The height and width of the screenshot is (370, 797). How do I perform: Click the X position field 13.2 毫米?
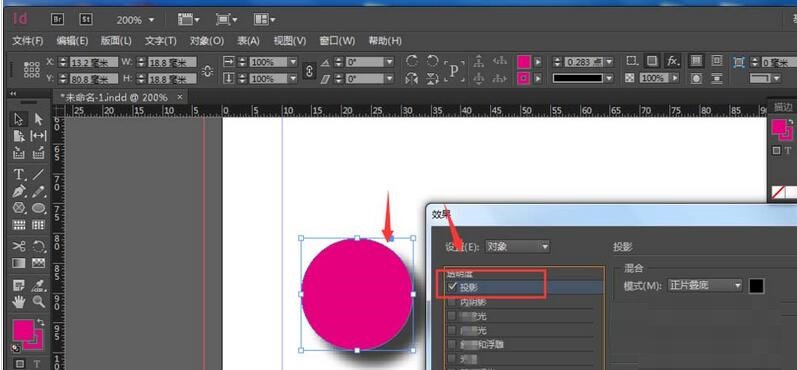[94, 62]
